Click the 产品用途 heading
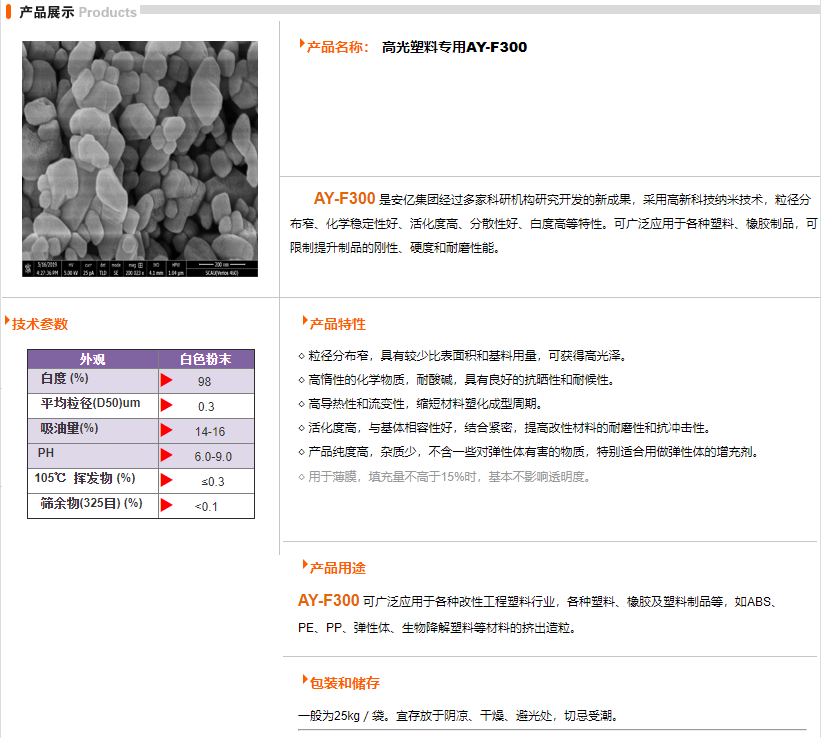Screen dimensions: 822x738 pyautogui.click(x=338, y=568)
